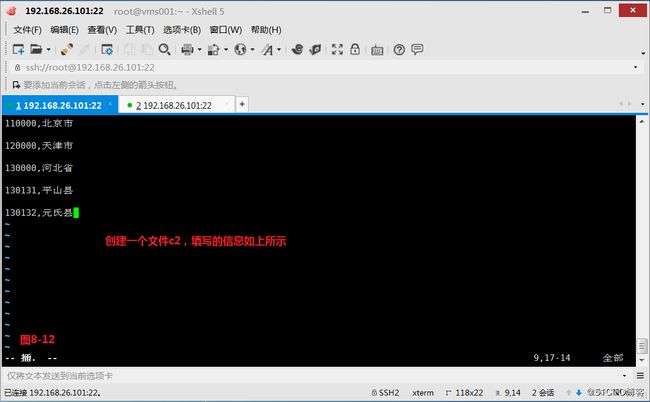
Task: Click the greyed Copy icon
Action: 130,49
